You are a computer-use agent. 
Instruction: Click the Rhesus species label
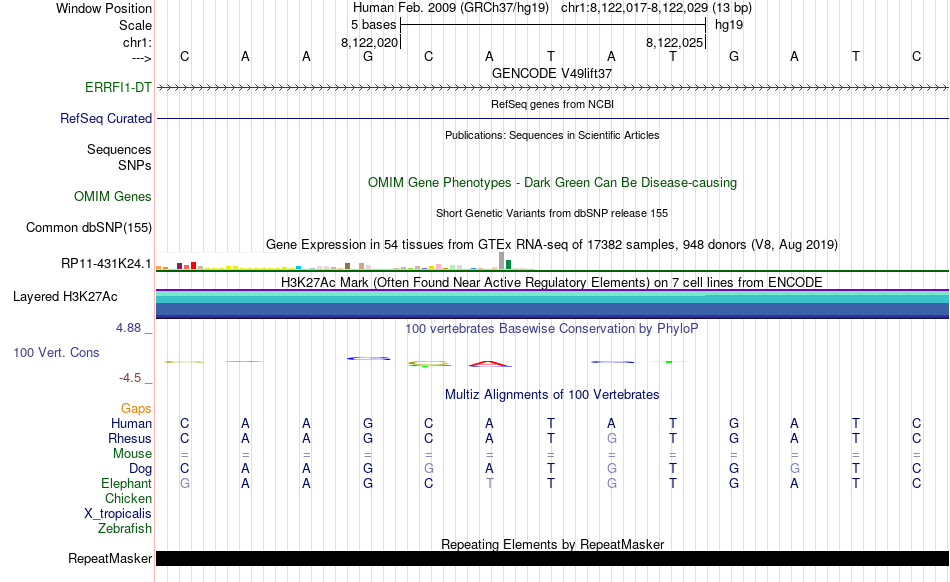point(130,438)
